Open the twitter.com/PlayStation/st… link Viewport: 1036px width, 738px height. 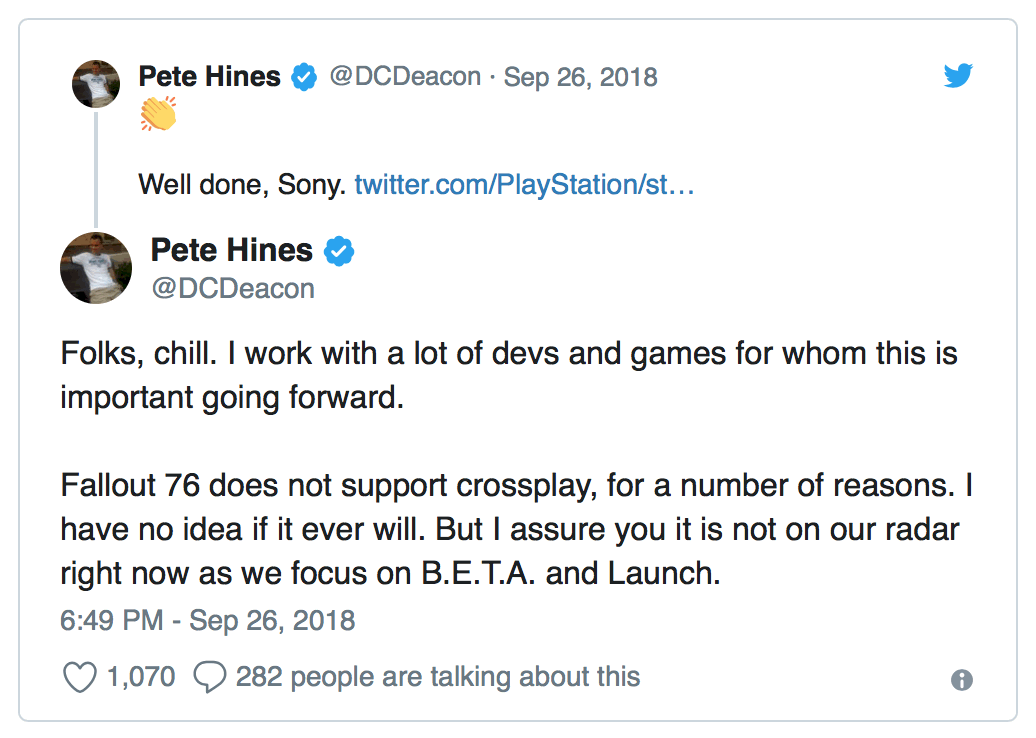coord(524,184)
